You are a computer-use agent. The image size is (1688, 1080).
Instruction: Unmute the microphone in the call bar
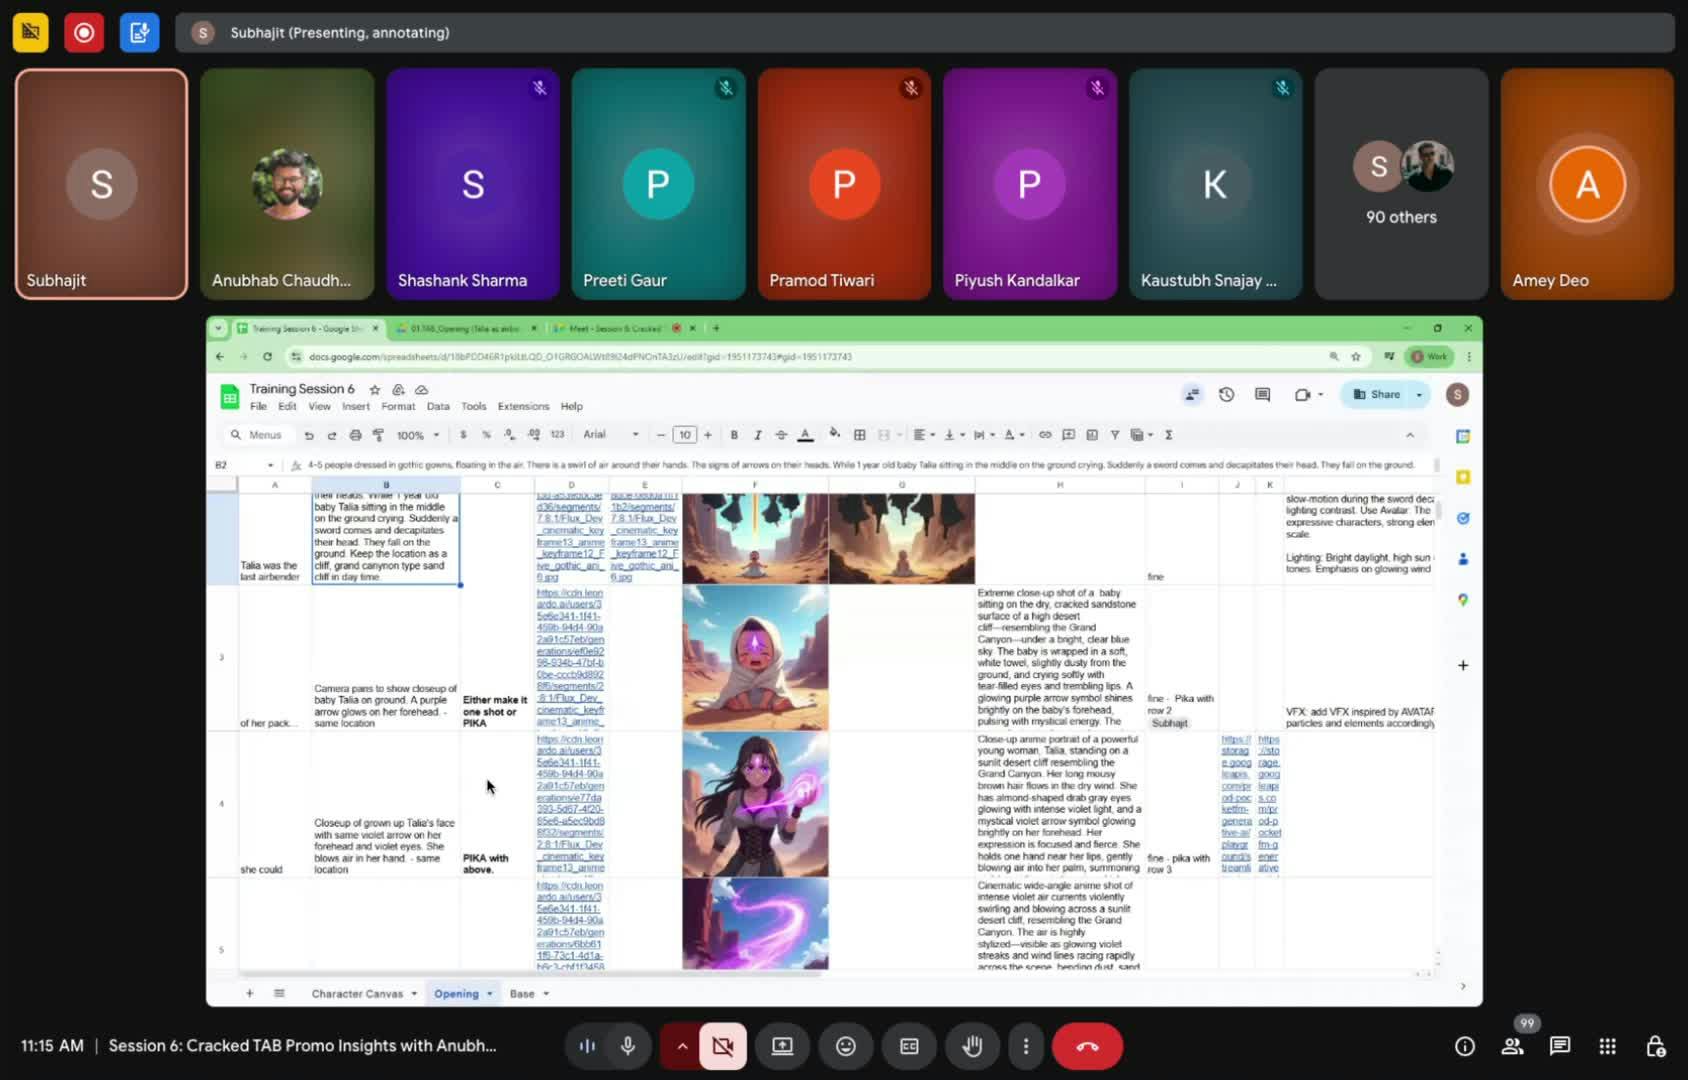pos(628,1046)
